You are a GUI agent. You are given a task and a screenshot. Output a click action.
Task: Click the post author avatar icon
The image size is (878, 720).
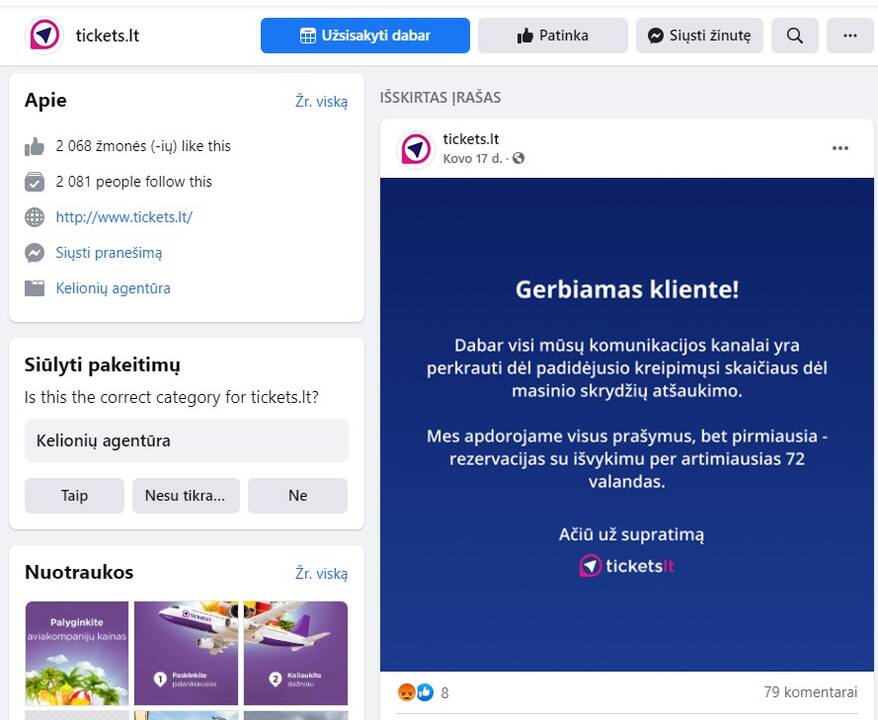point(415,149)
